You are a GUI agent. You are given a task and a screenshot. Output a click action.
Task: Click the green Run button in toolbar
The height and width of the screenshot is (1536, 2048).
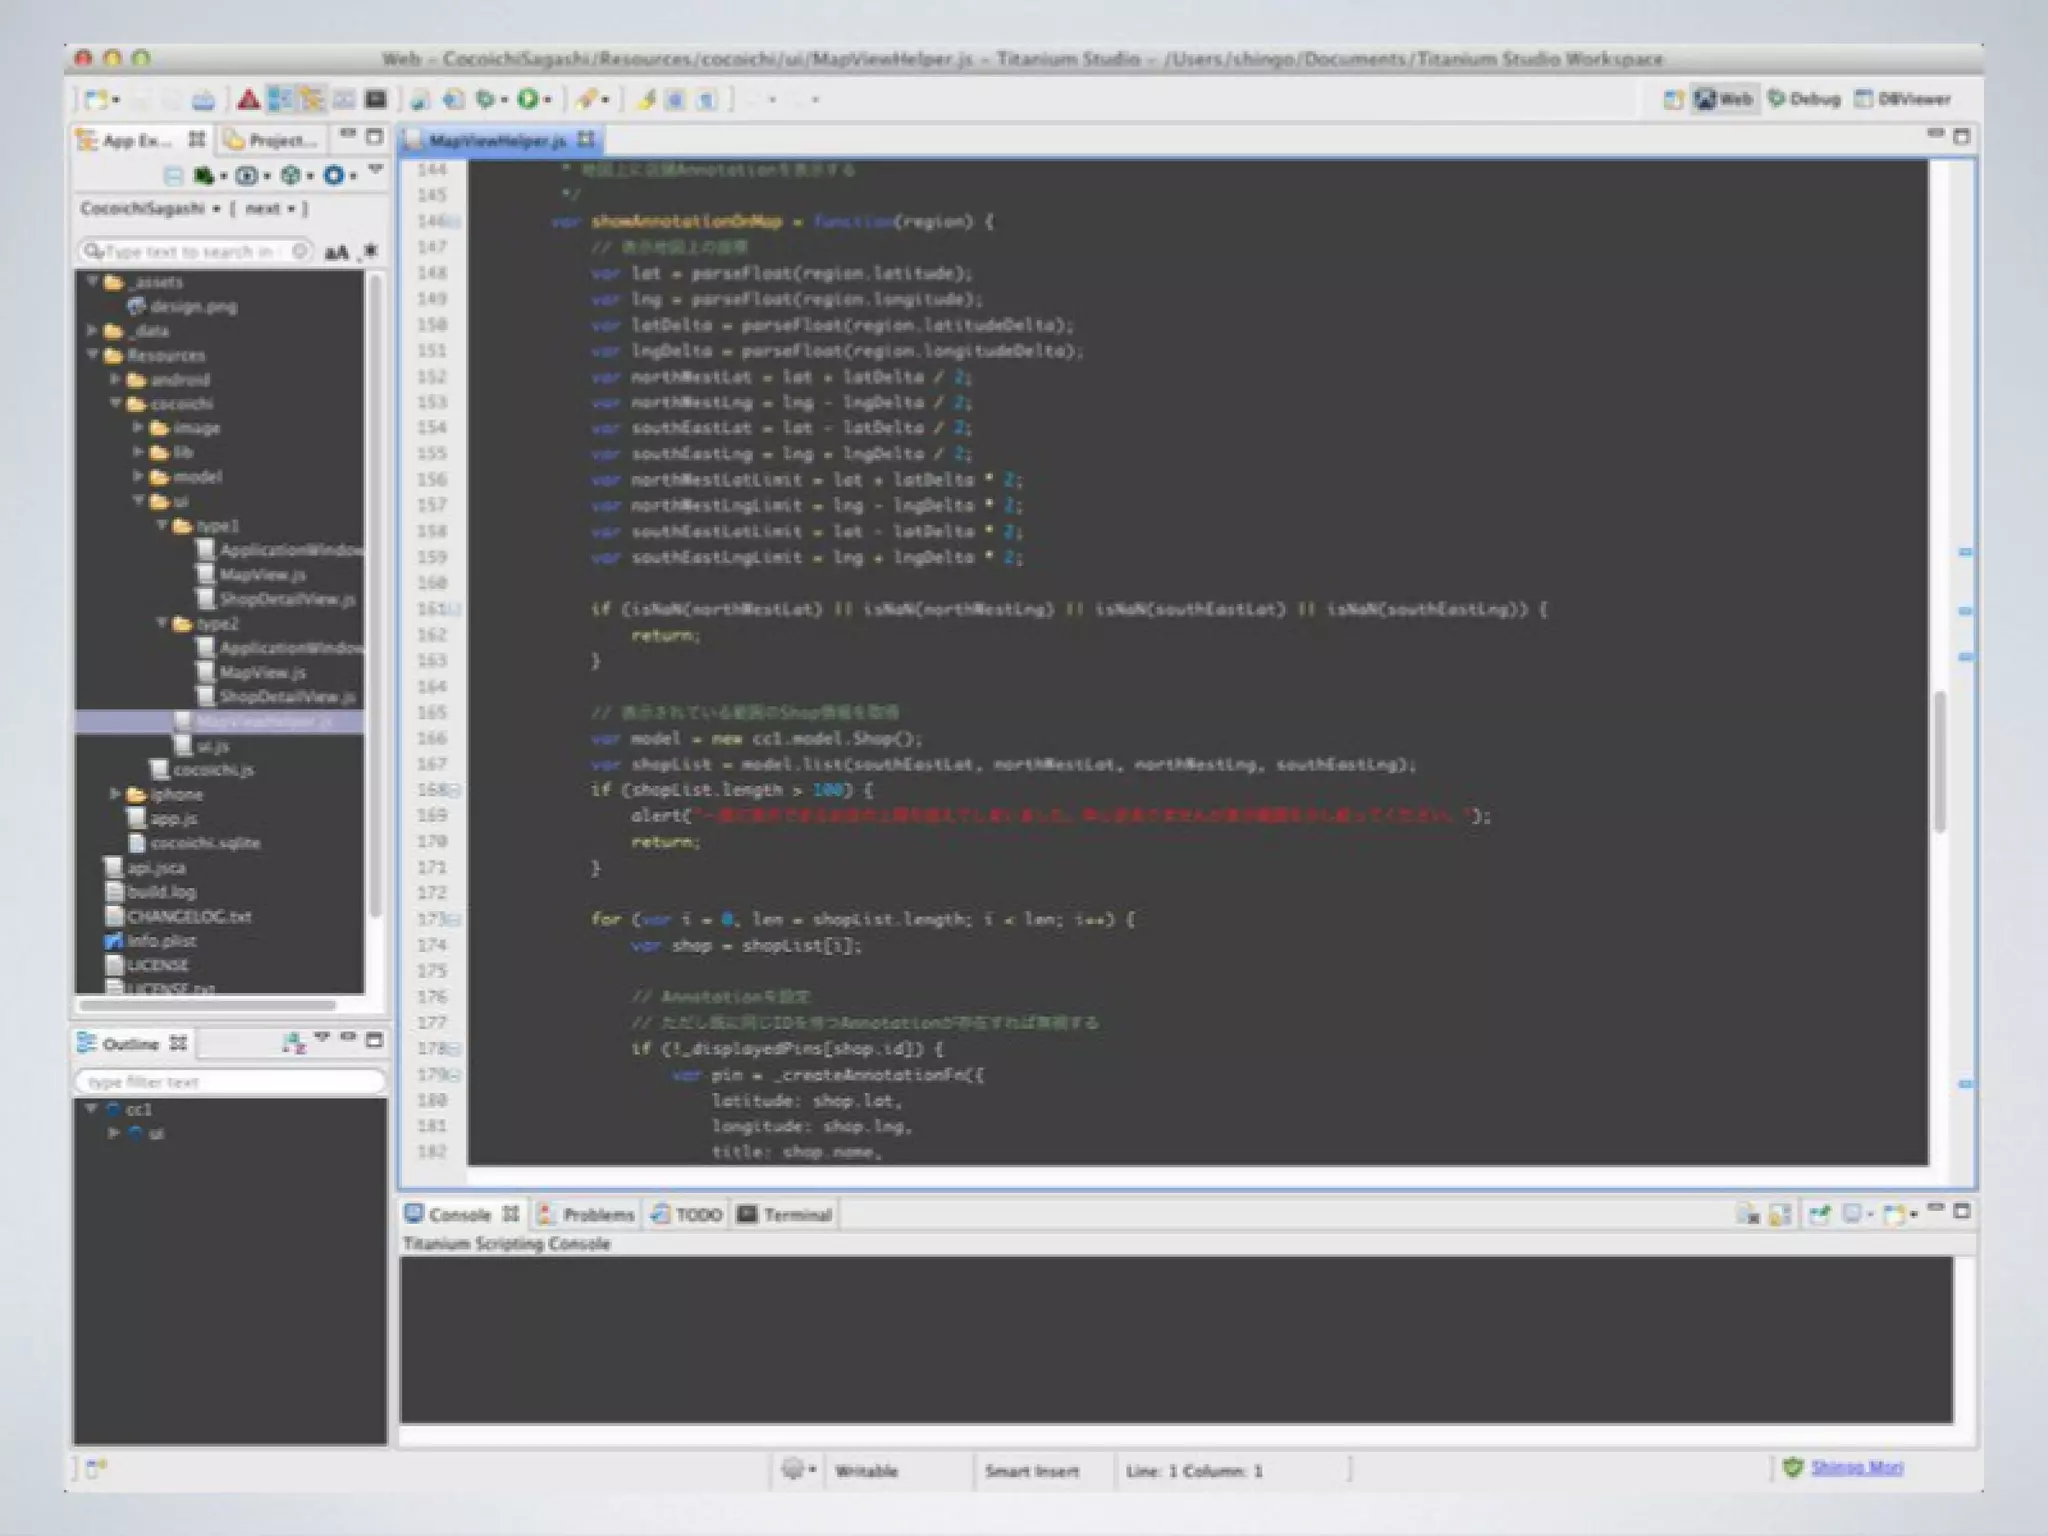pyautogui.click(x=528, y=100)
